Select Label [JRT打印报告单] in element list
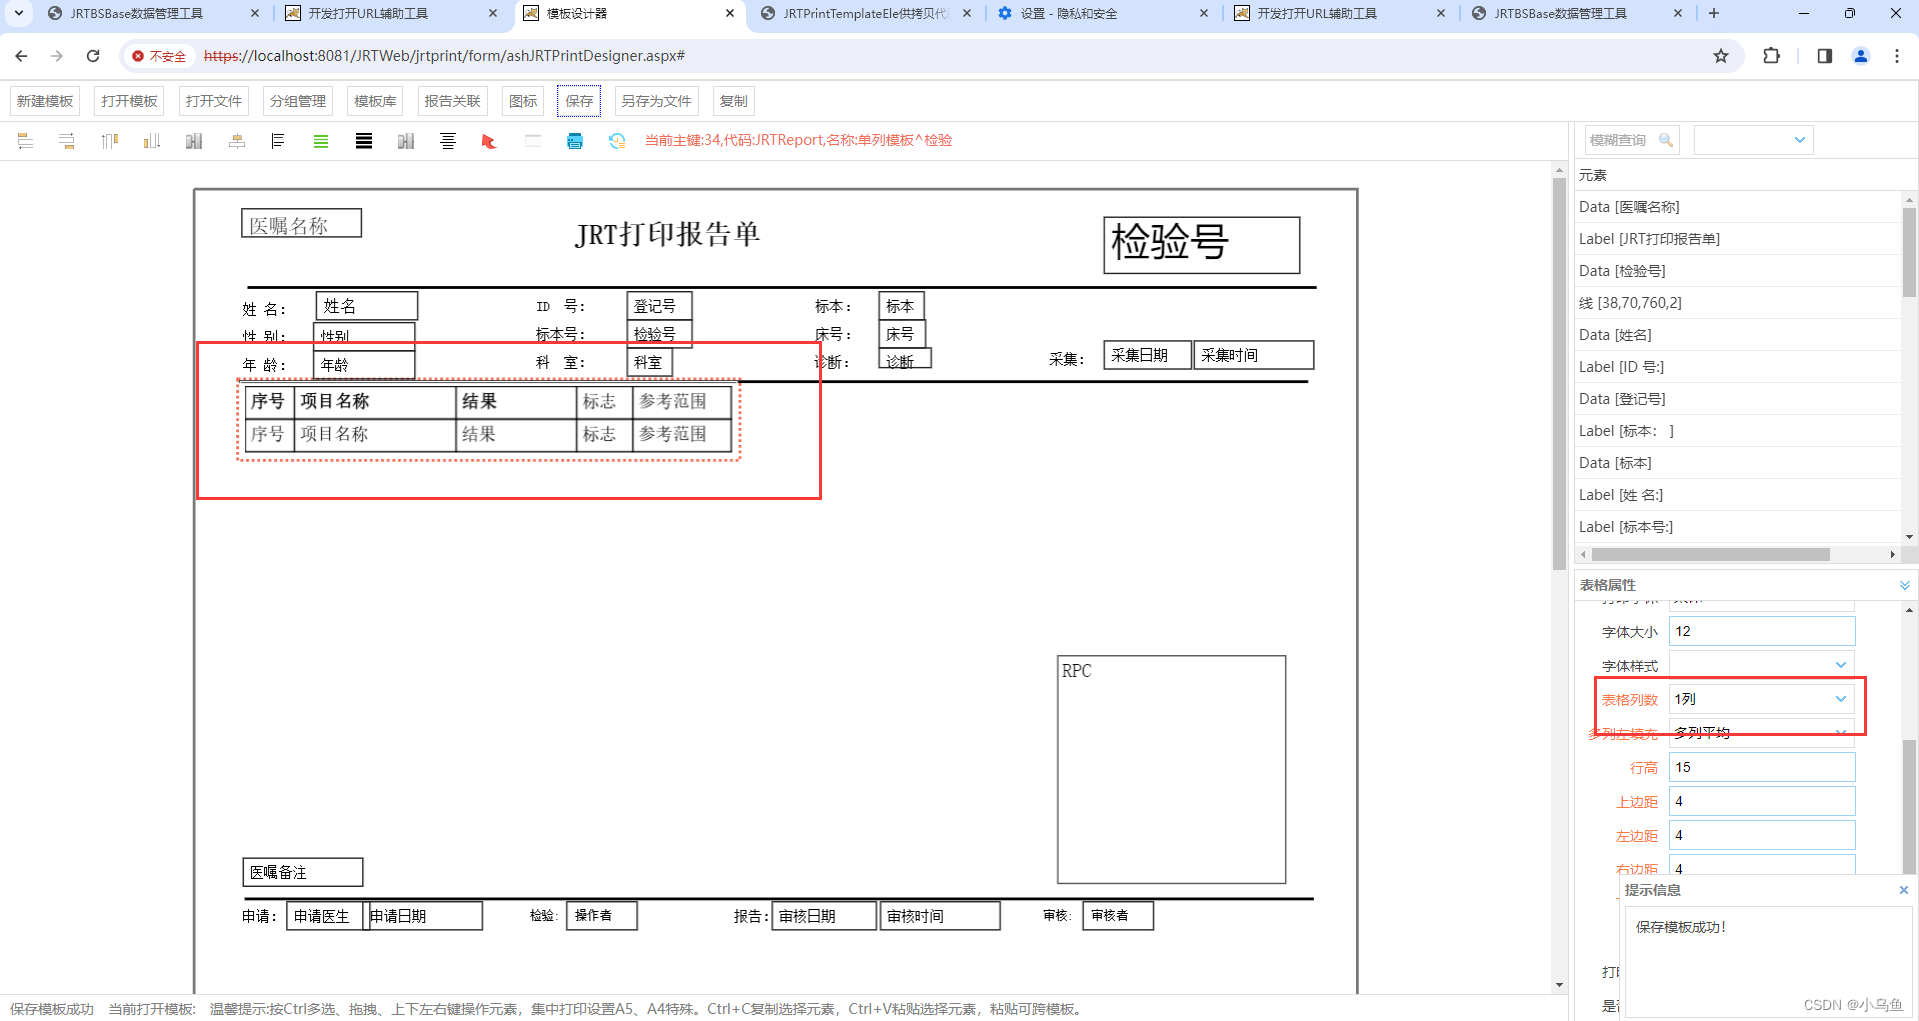The image size is (1919, 1021). (x=1738, y=239)
